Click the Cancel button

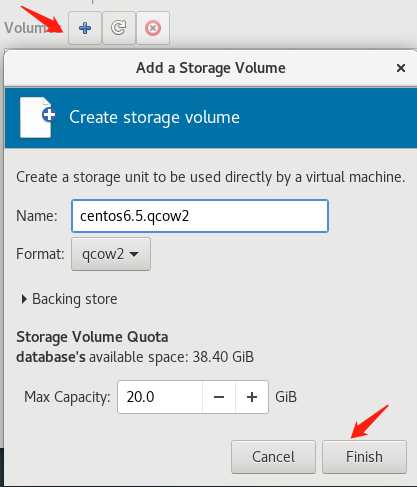pyautogui.click(x=273, y=457)
